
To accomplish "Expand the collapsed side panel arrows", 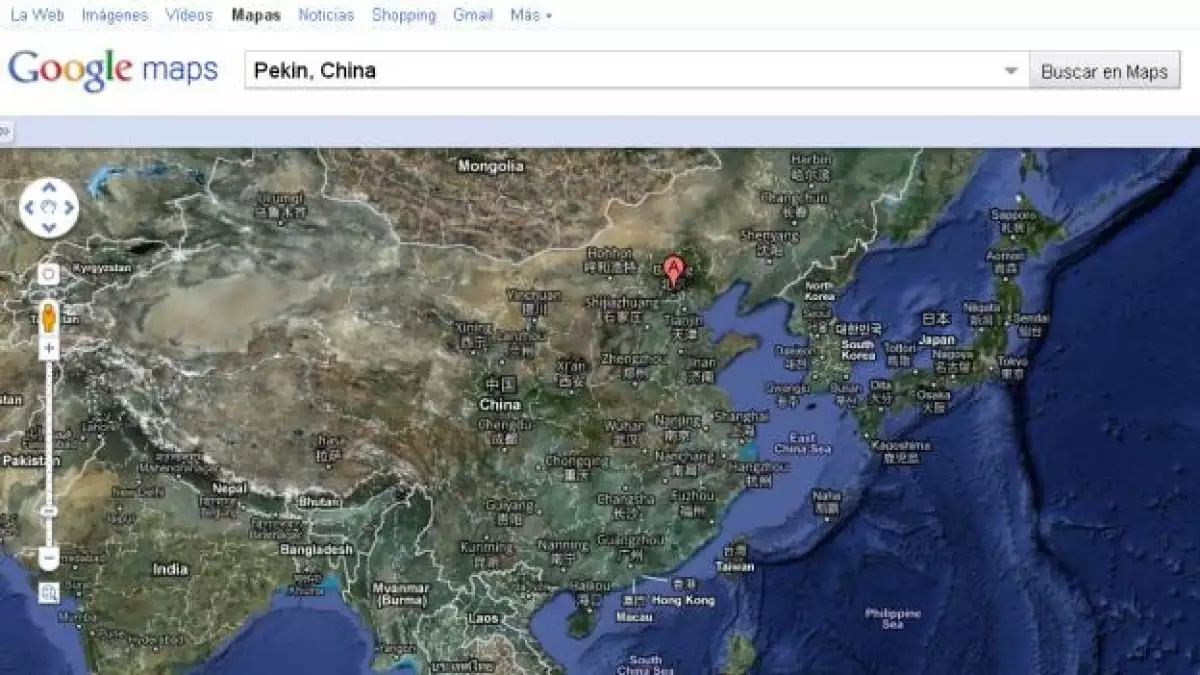I will pyautogui.click(x=5, y=131).
